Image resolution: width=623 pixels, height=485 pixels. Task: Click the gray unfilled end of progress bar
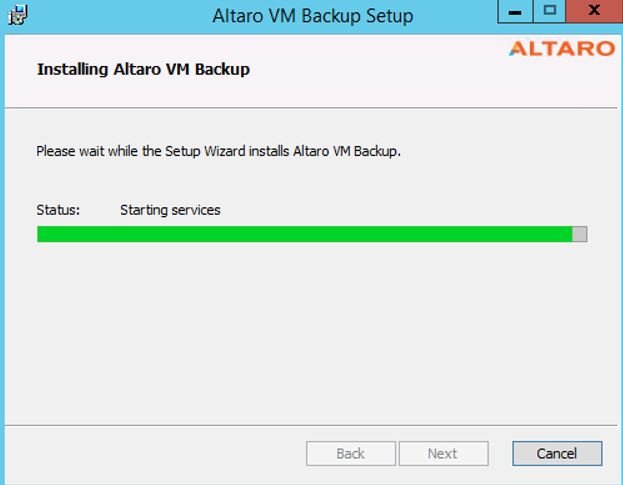coord(580,234)
